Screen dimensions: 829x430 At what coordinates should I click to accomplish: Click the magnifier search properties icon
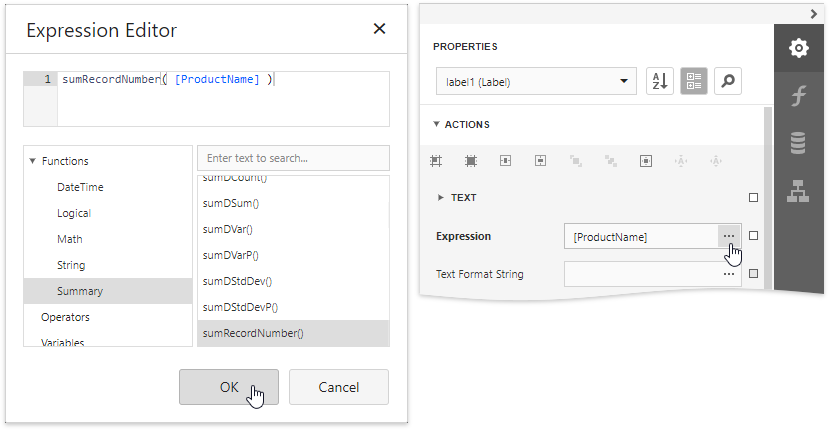click(x=728, y=81)
